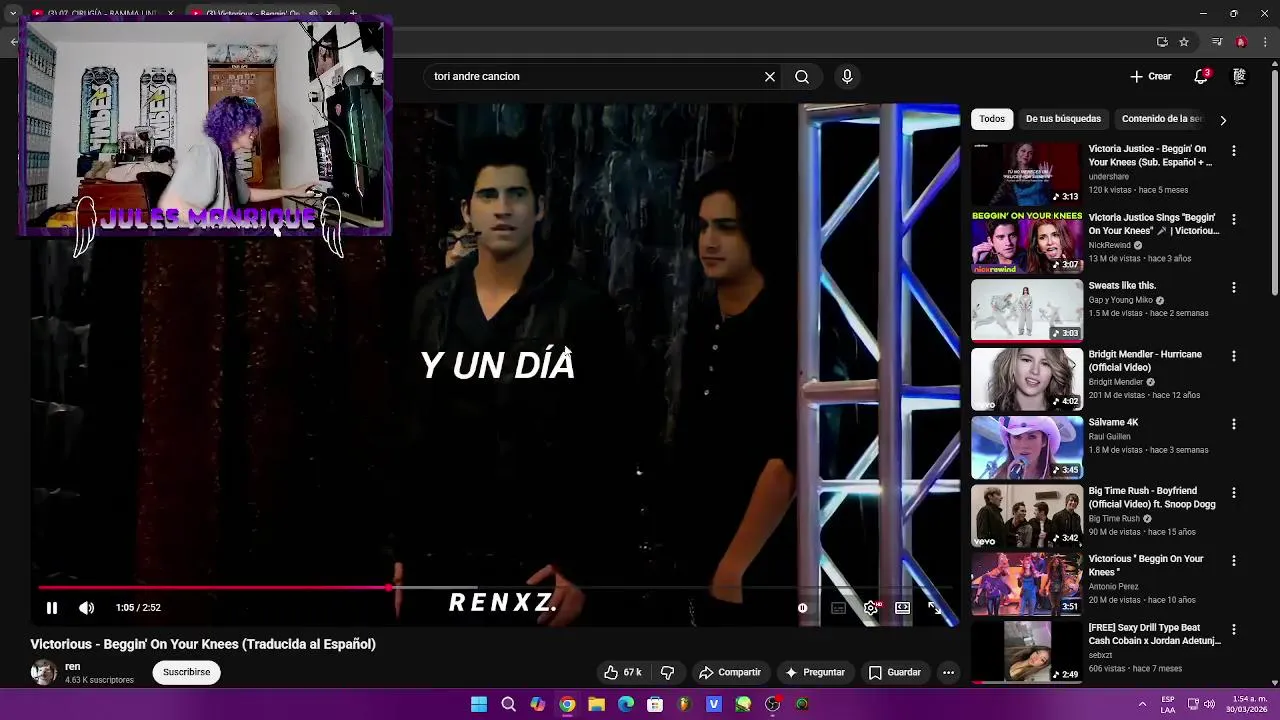This screenshot has width=1280, height=720.
Task: Open options for 'Bridgit Mendler - Hurricane'
Action: 1233,356
